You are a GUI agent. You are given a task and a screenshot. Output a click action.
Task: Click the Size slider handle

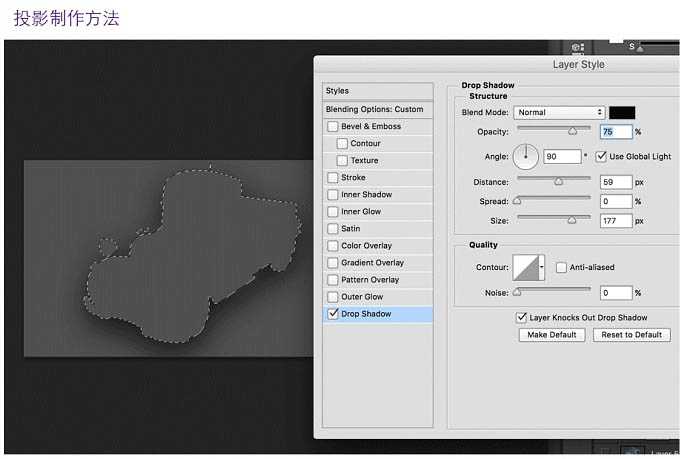coord(571,220)
